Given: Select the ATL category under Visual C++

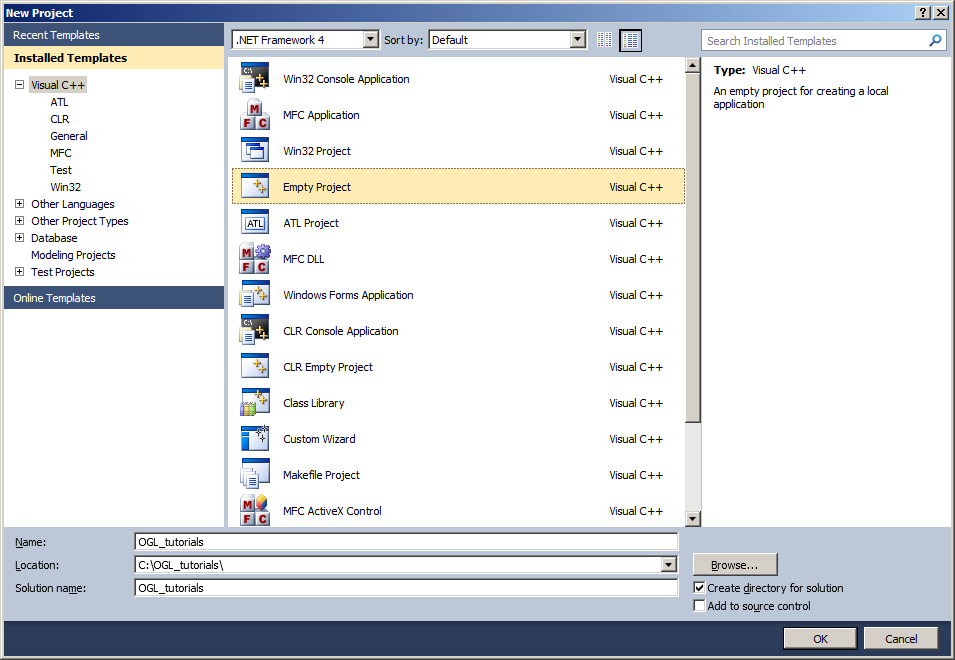Looking at the screenshot, I should pyautogui.click(x=59, y=102).
